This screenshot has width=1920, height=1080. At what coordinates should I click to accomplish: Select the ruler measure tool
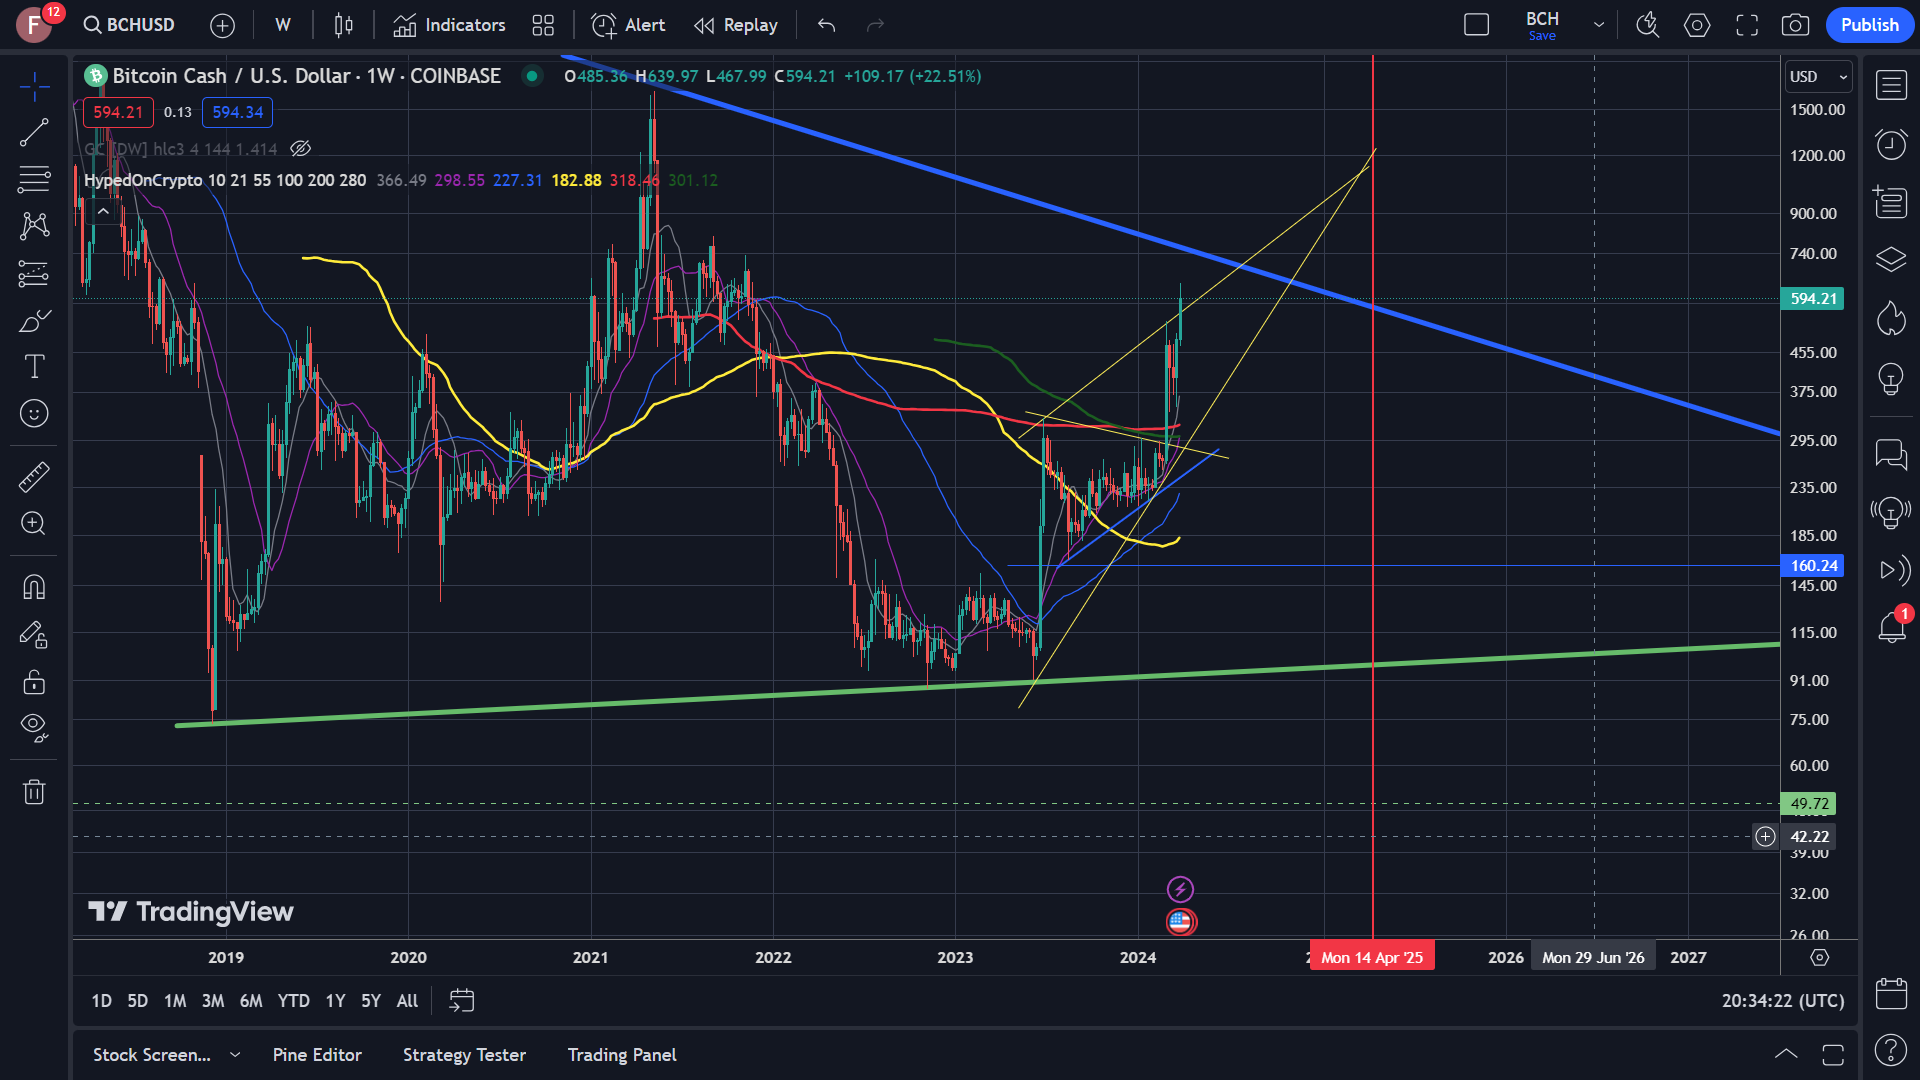pyautogui.click(x=34, y=477)
